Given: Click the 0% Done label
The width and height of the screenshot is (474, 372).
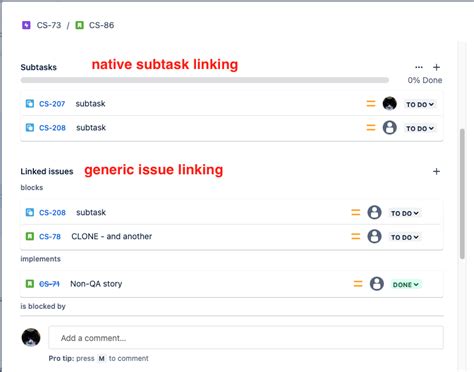Looking at the screenshot, I should click(425, 80).
